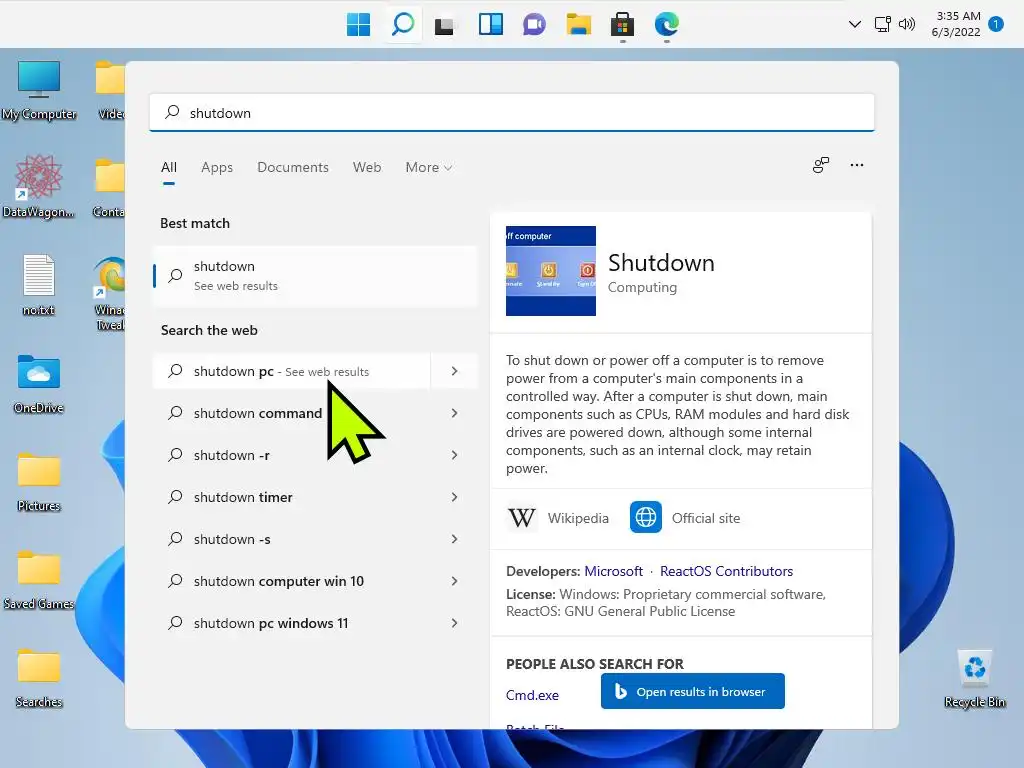Select the shutdown command suggestion
Screen dimensions: 1024x768
coord(291,413)
